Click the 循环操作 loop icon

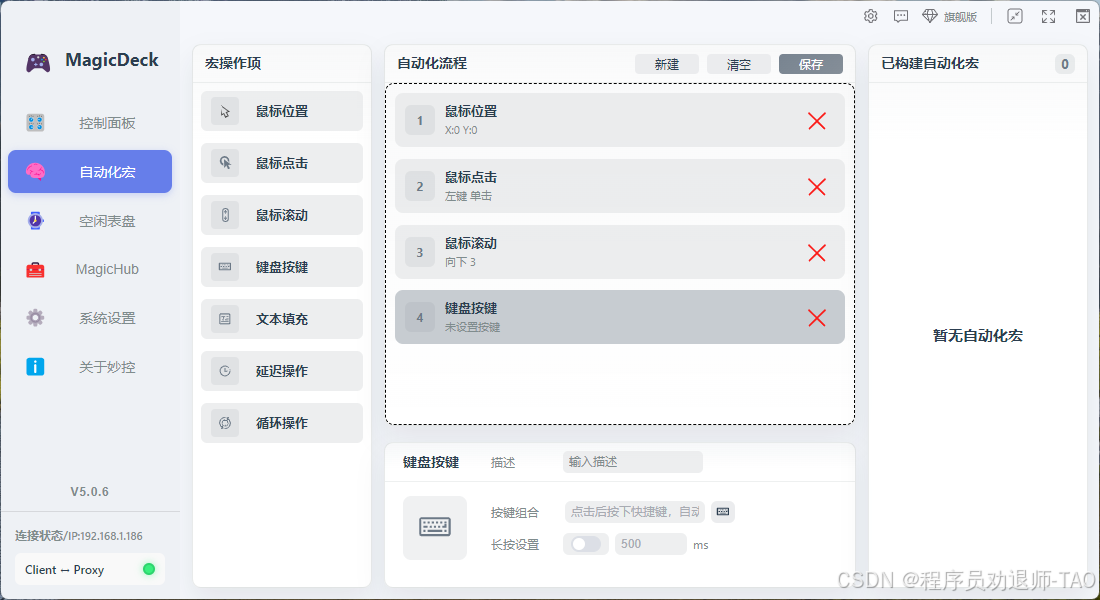[x=224, y=422]
